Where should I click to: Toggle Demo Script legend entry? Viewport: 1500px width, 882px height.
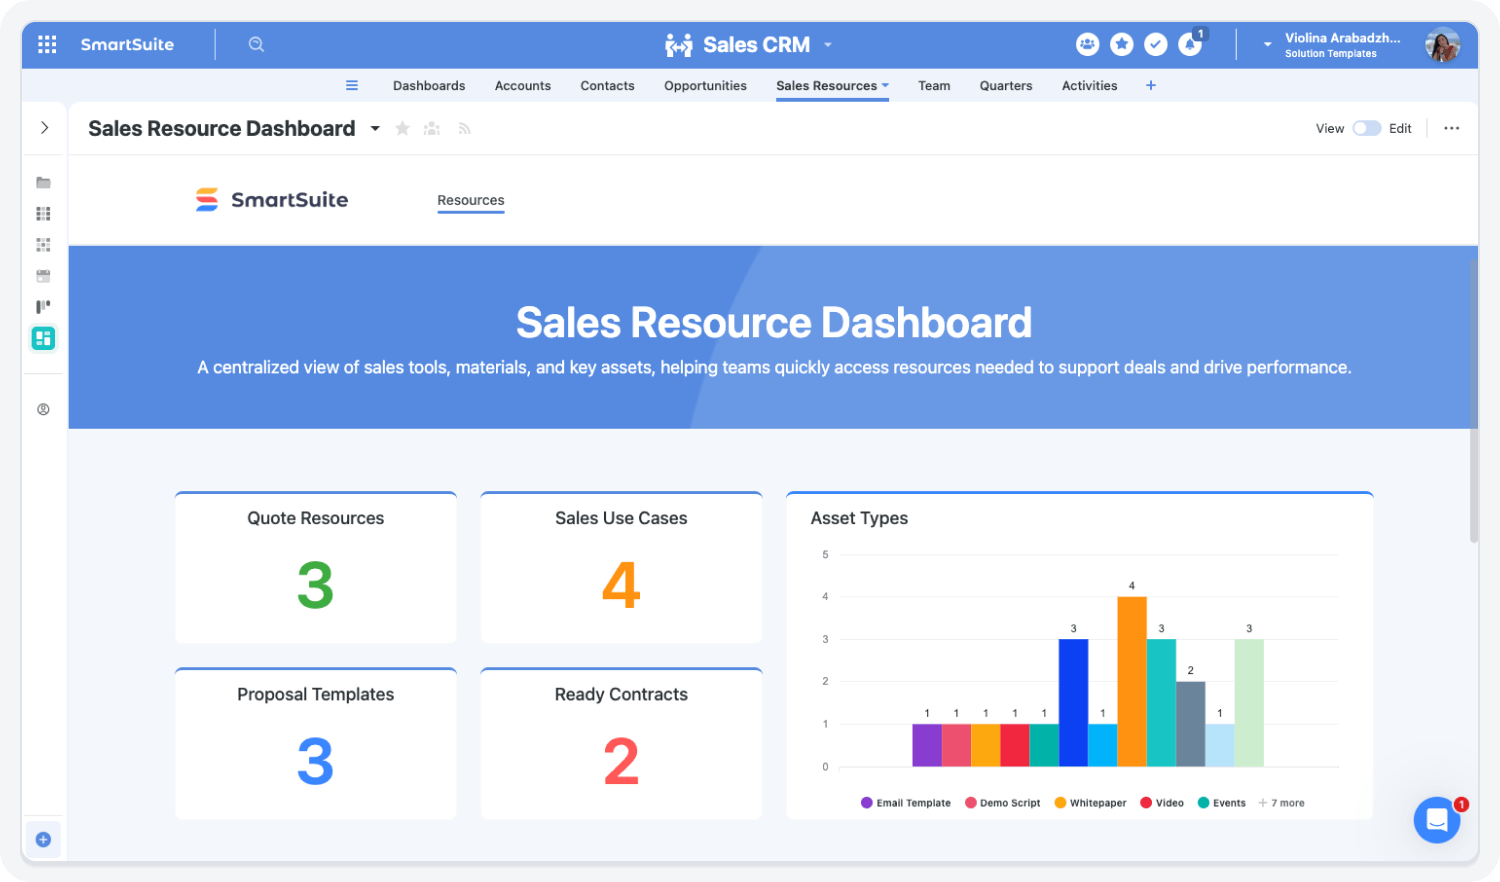coord(1002,803)
